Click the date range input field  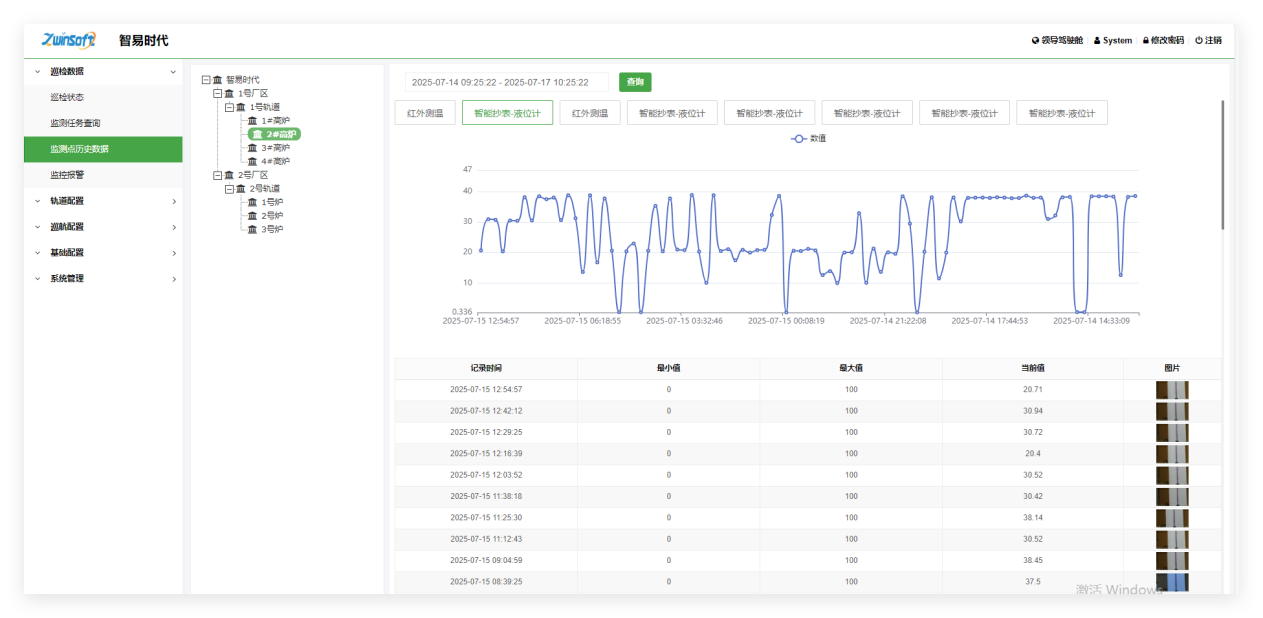pos(507,82)
